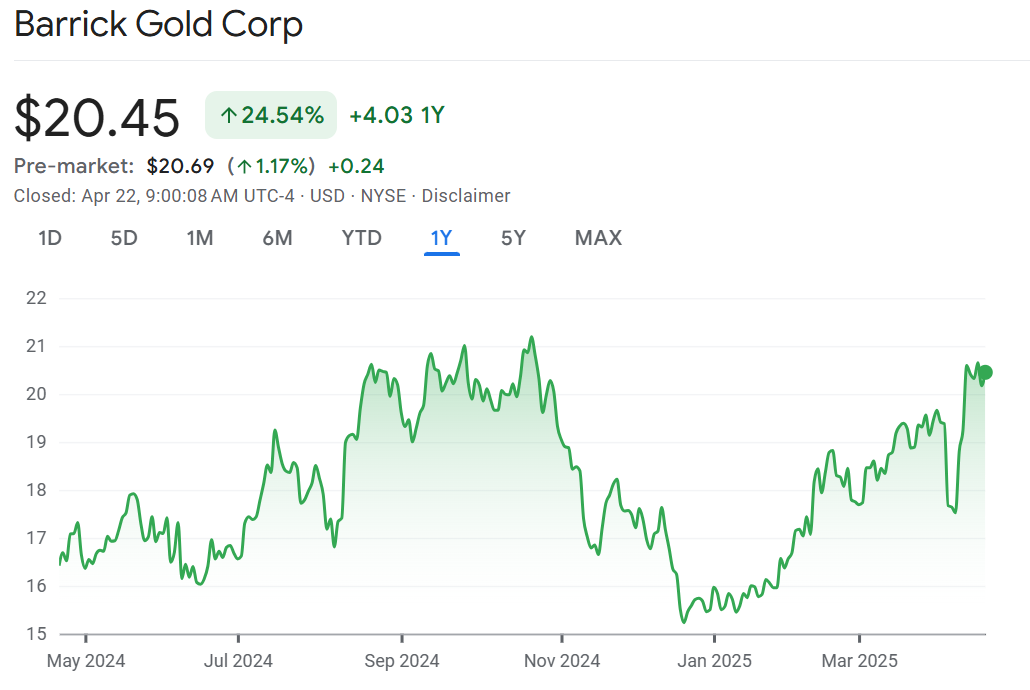
Task: Click the Barrick Gold Corp title
Action: coord(158,25)
